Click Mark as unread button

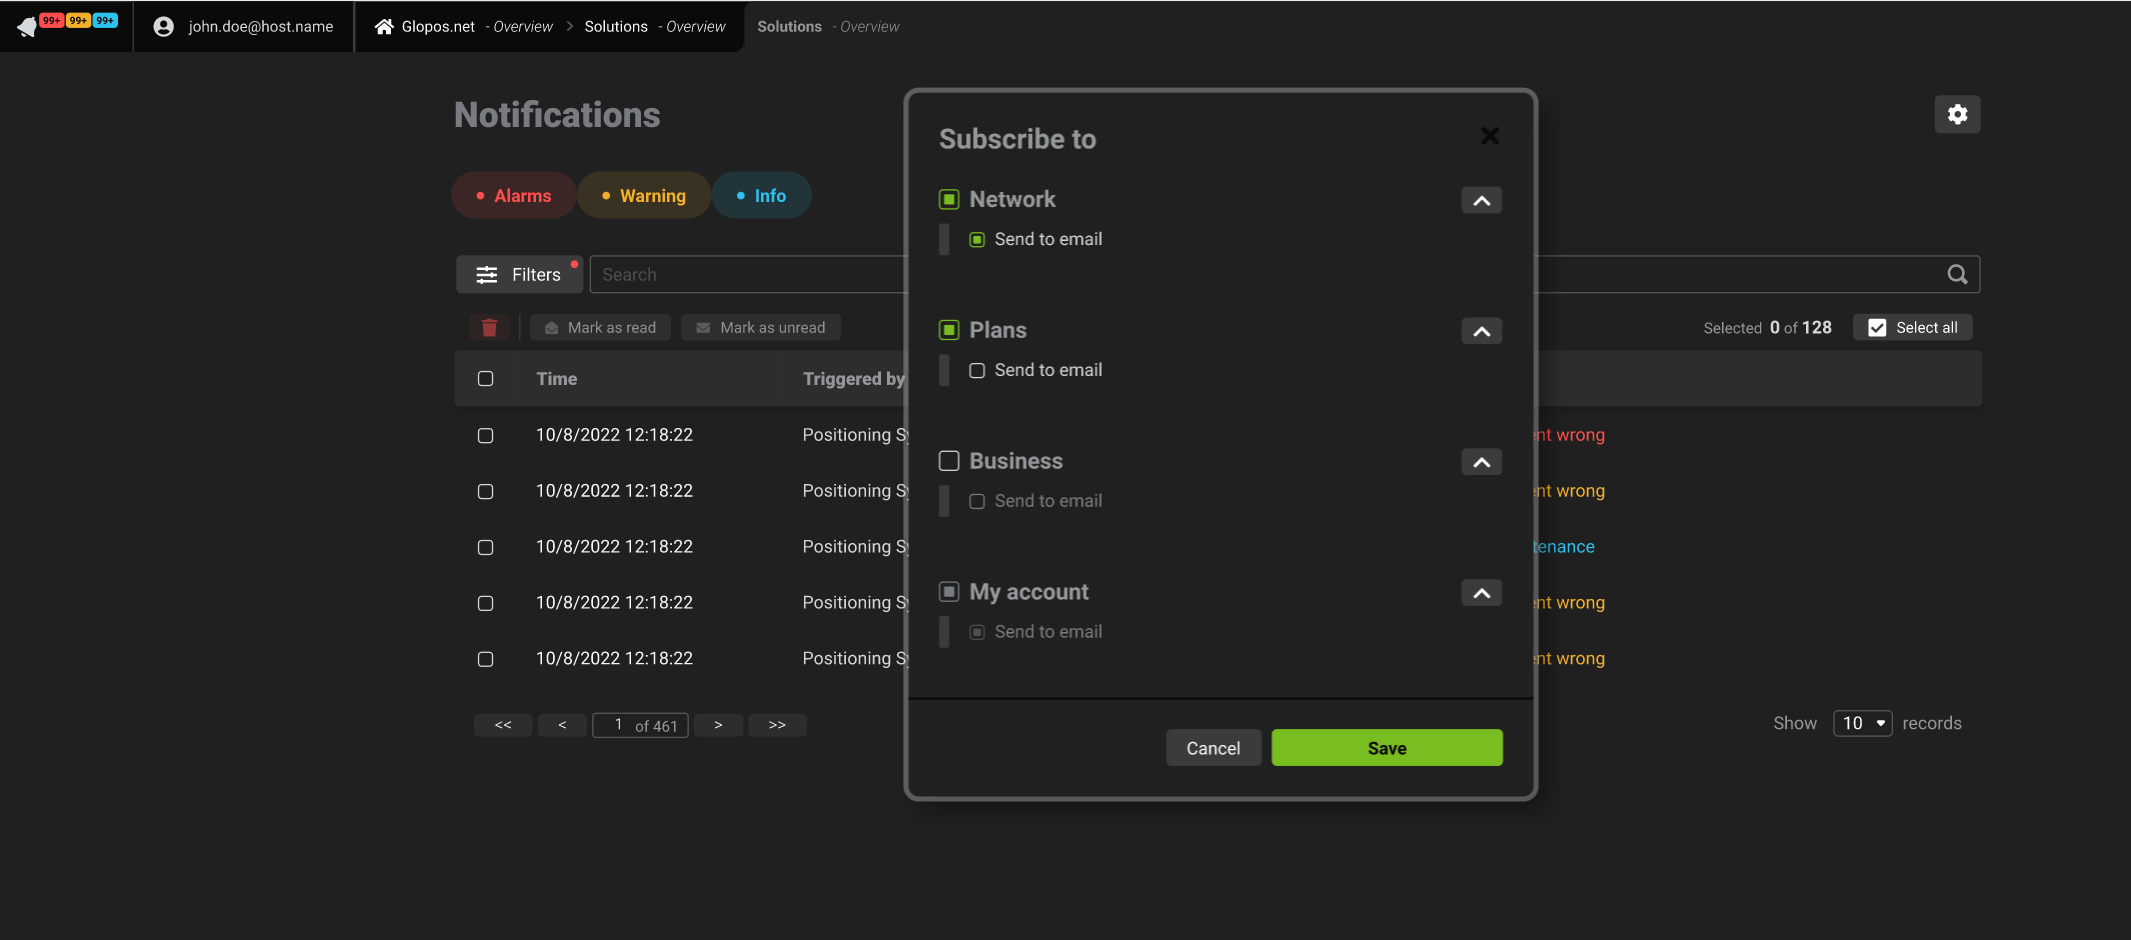(761, 328)
